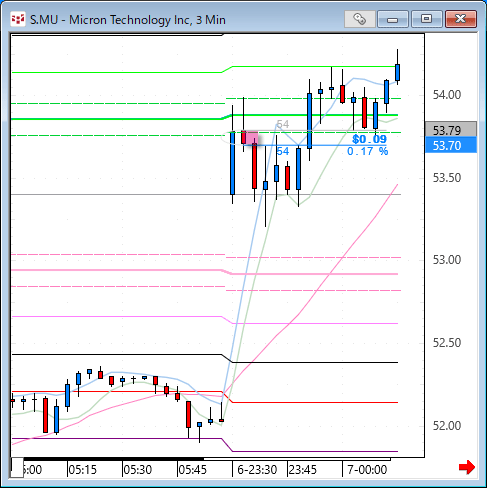This screenshot has width=487, height=488.
Task: Minimize the S.MU chart window
Action: [x=393, y=19]
